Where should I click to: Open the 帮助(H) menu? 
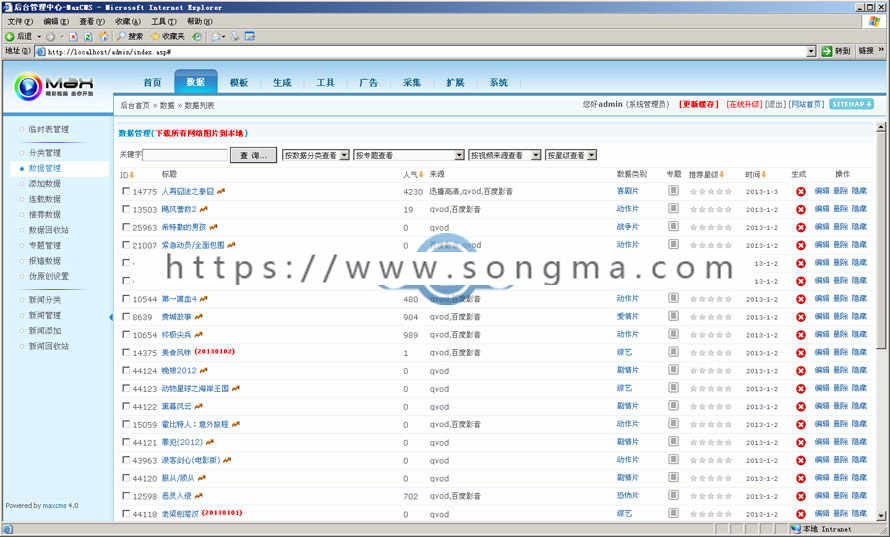tap(199, 21)
